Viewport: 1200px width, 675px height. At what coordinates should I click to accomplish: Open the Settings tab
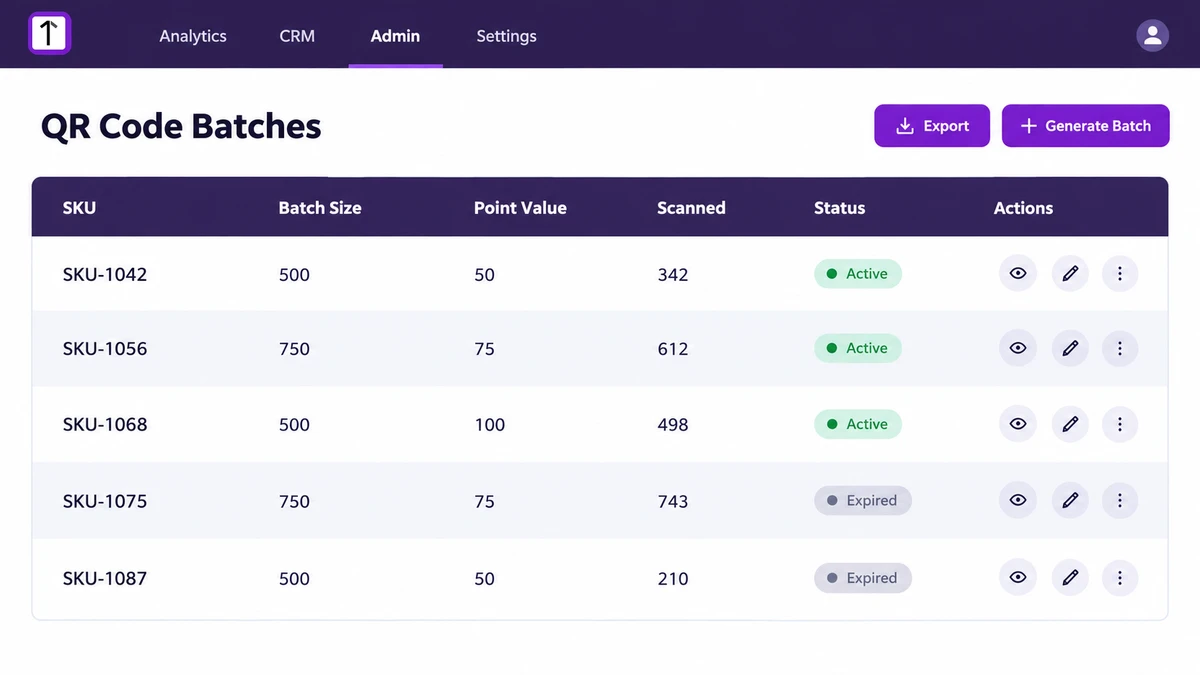[506, 36]
